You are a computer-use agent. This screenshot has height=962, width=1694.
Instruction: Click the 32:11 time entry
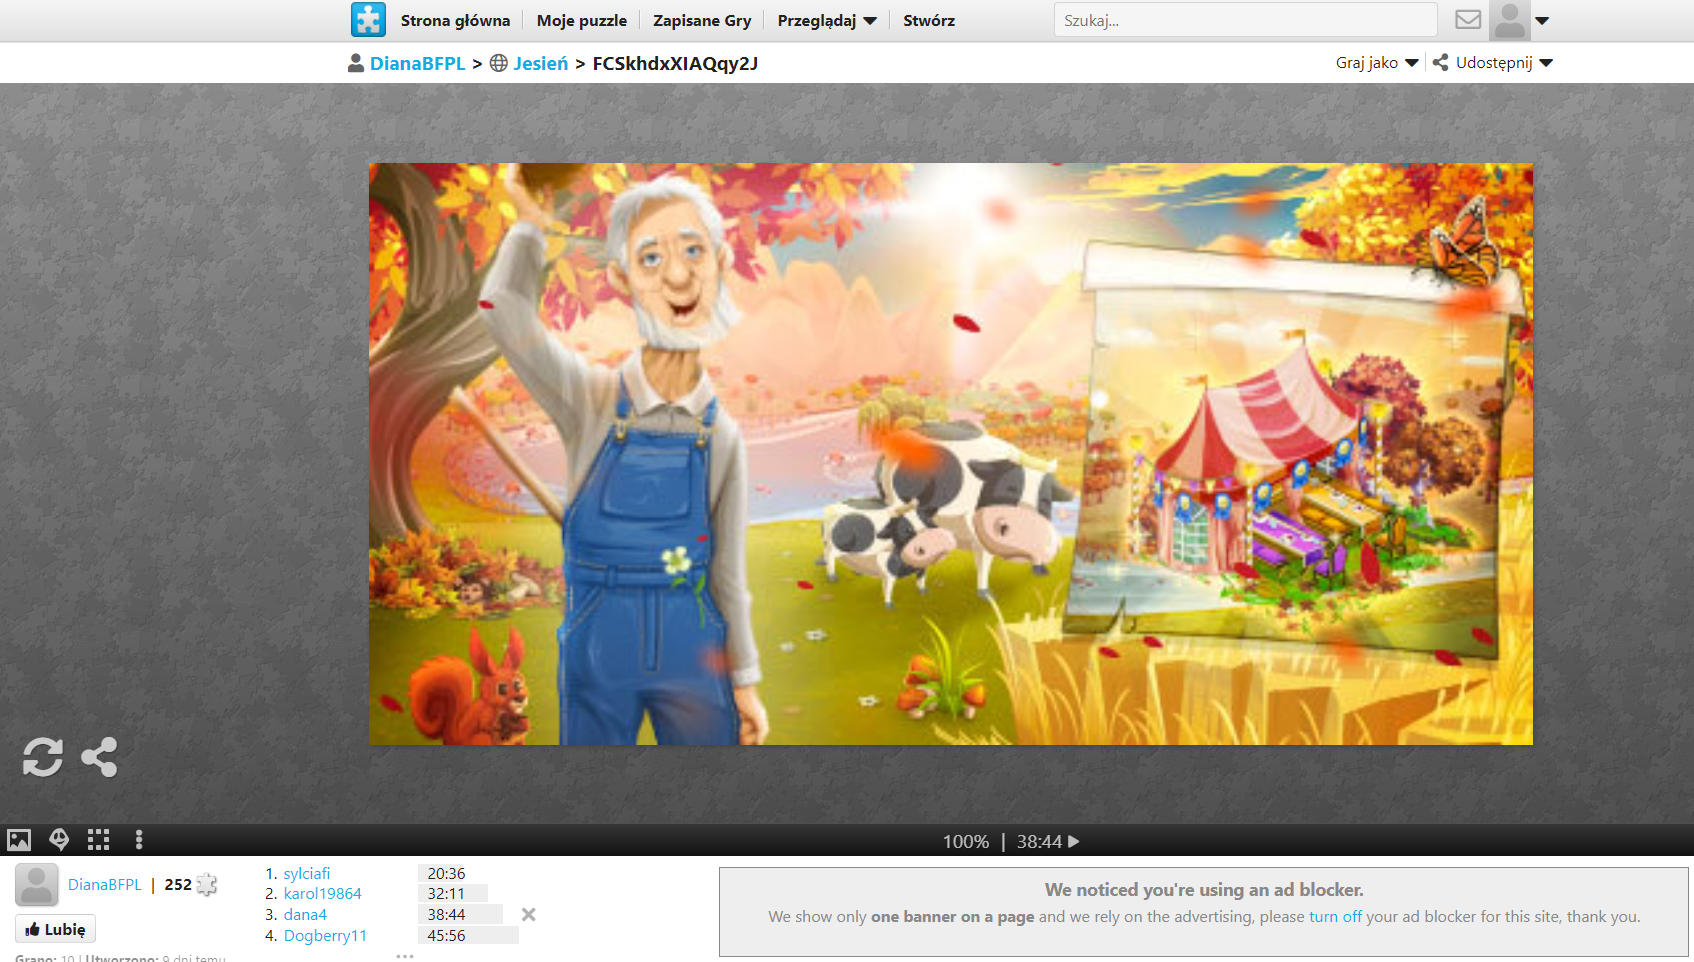[x=446, y=893]
